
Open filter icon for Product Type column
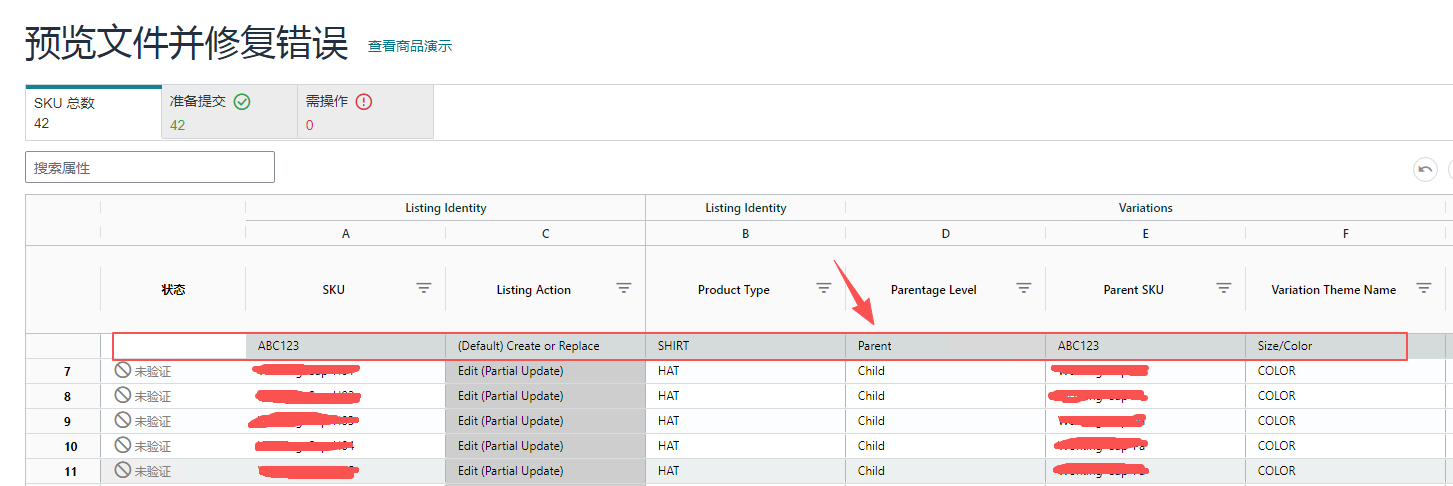pyautogui.click(x=824, y=288)
